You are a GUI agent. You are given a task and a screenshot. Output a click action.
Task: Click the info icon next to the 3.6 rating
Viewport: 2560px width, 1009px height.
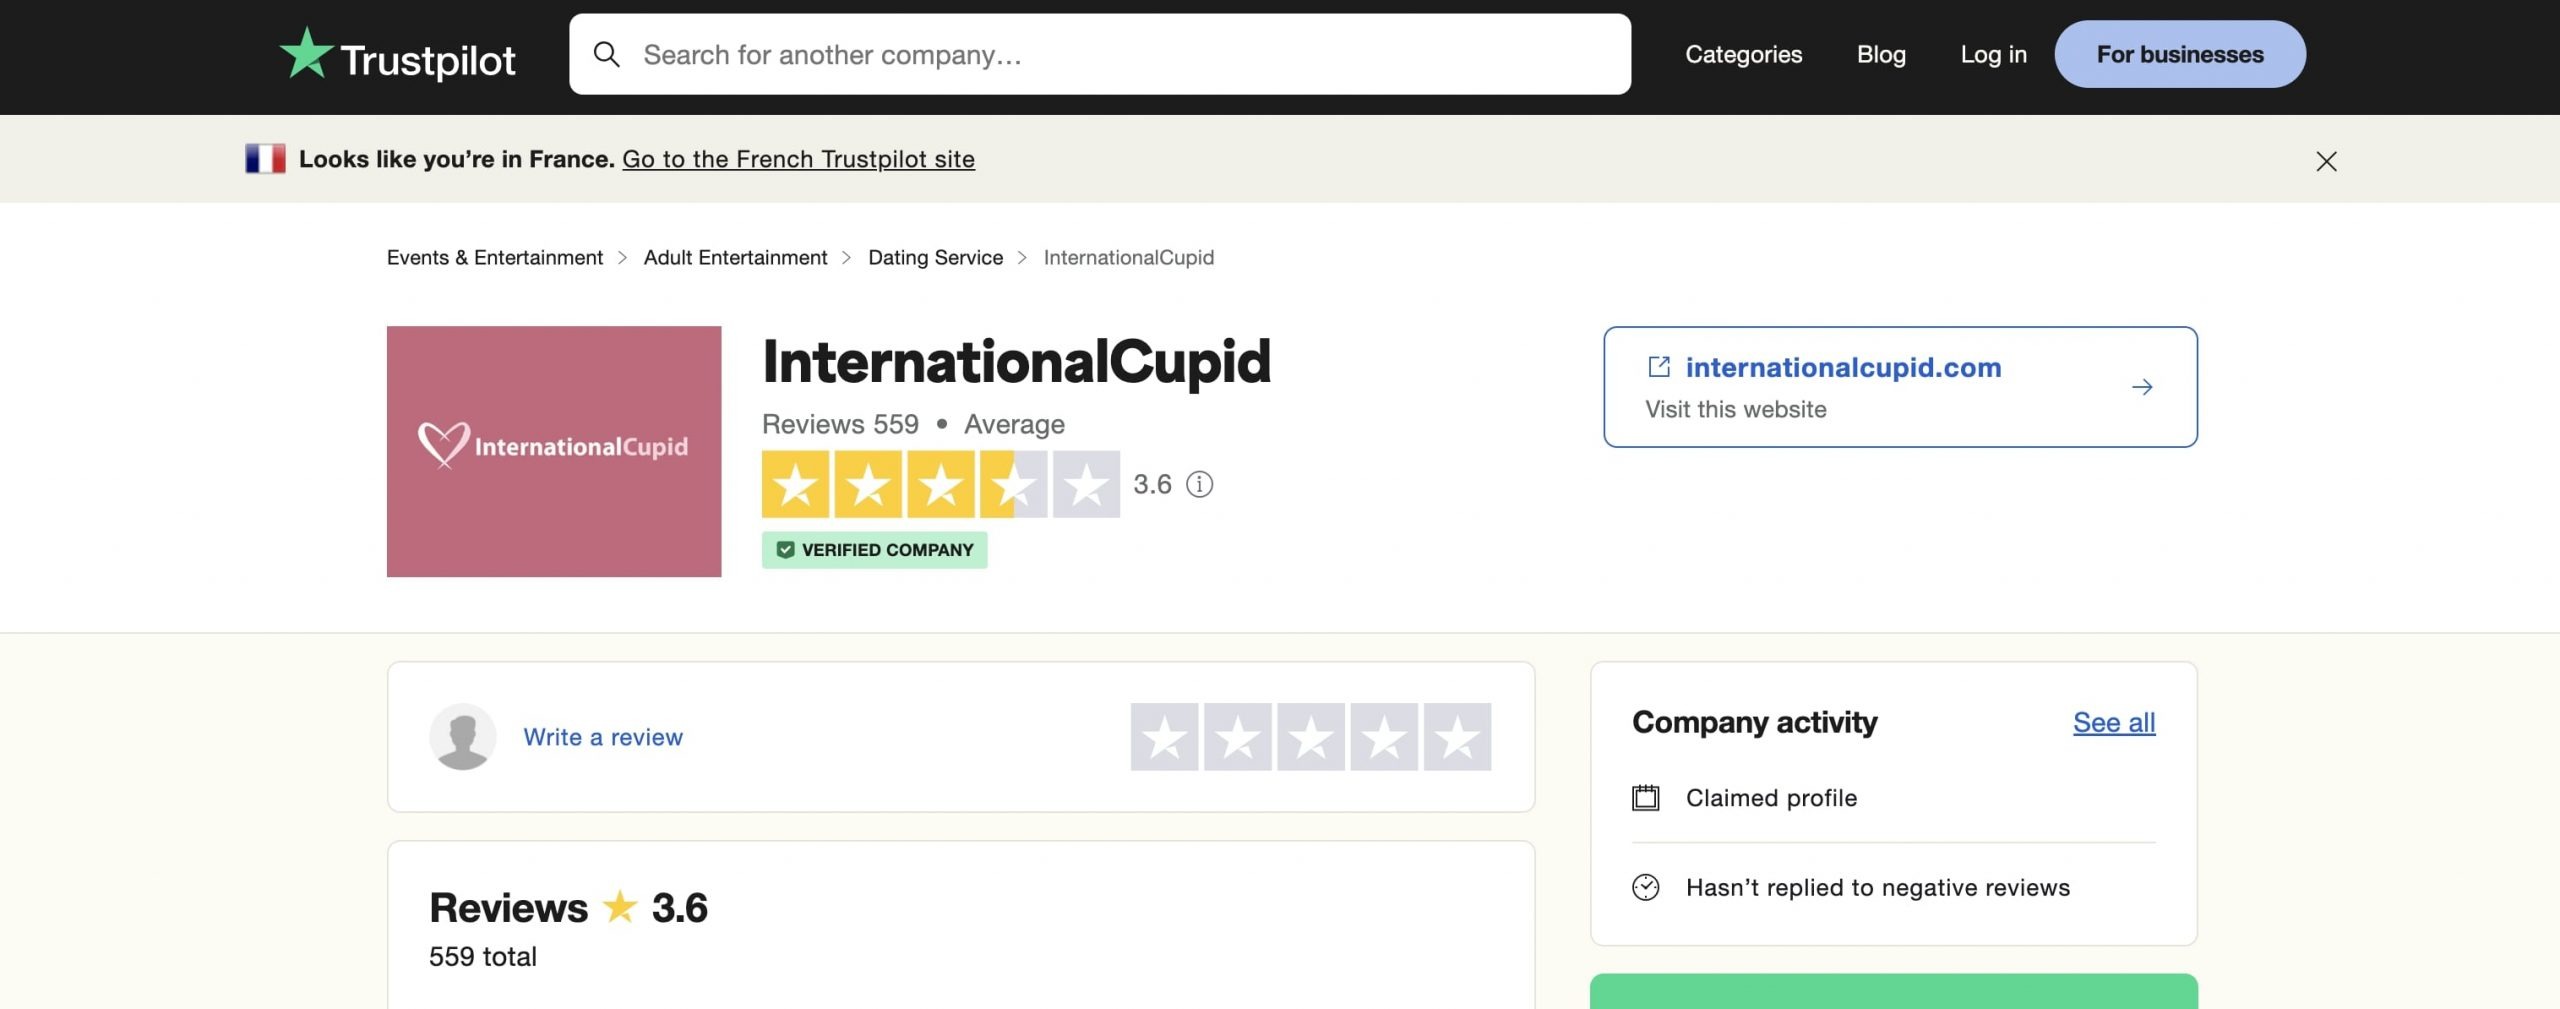tap(1199, 485)
